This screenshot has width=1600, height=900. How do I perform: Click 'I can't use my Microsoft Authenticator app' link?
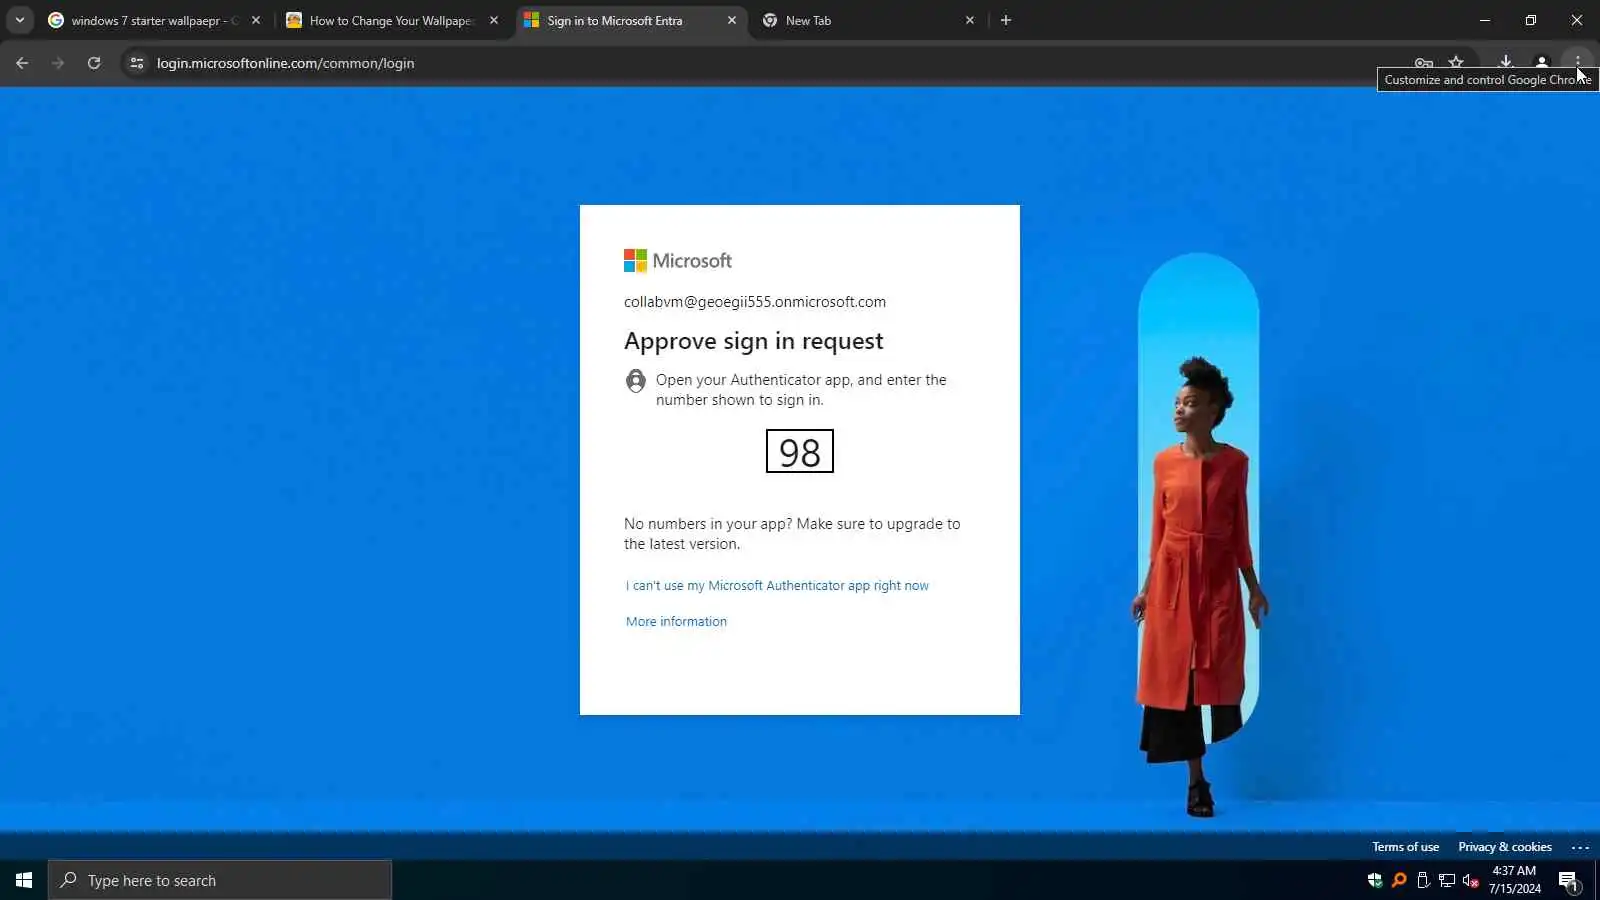(777, 586)
